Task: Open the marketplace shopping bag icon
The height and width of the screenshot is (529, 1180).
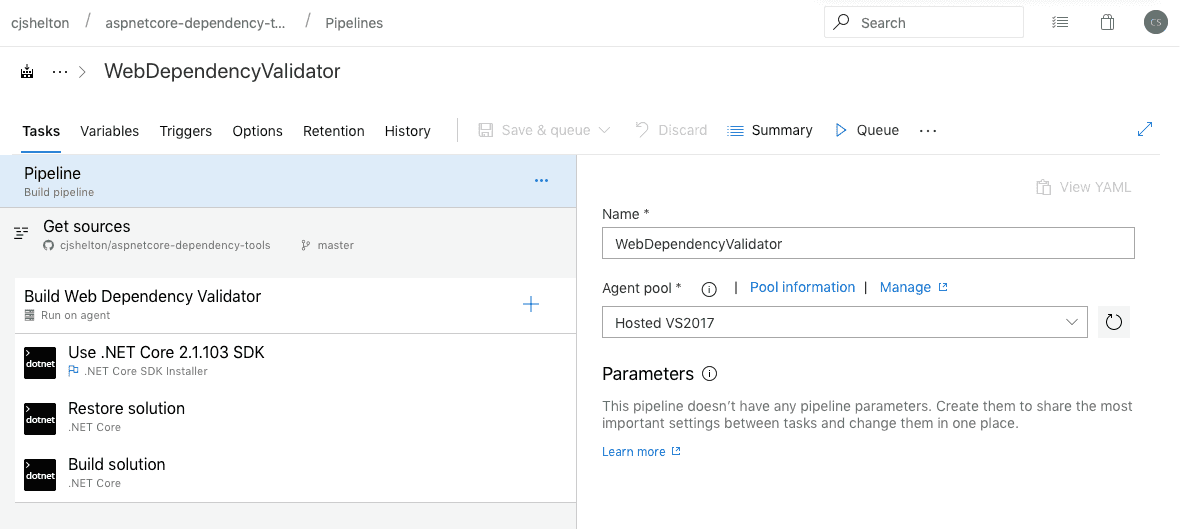Action: click(x=1107, y=23)
